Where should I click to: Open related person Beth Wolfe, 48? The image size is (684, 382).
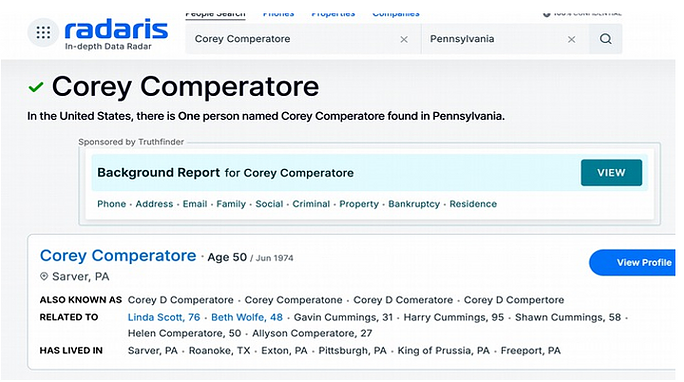[247, 317]
